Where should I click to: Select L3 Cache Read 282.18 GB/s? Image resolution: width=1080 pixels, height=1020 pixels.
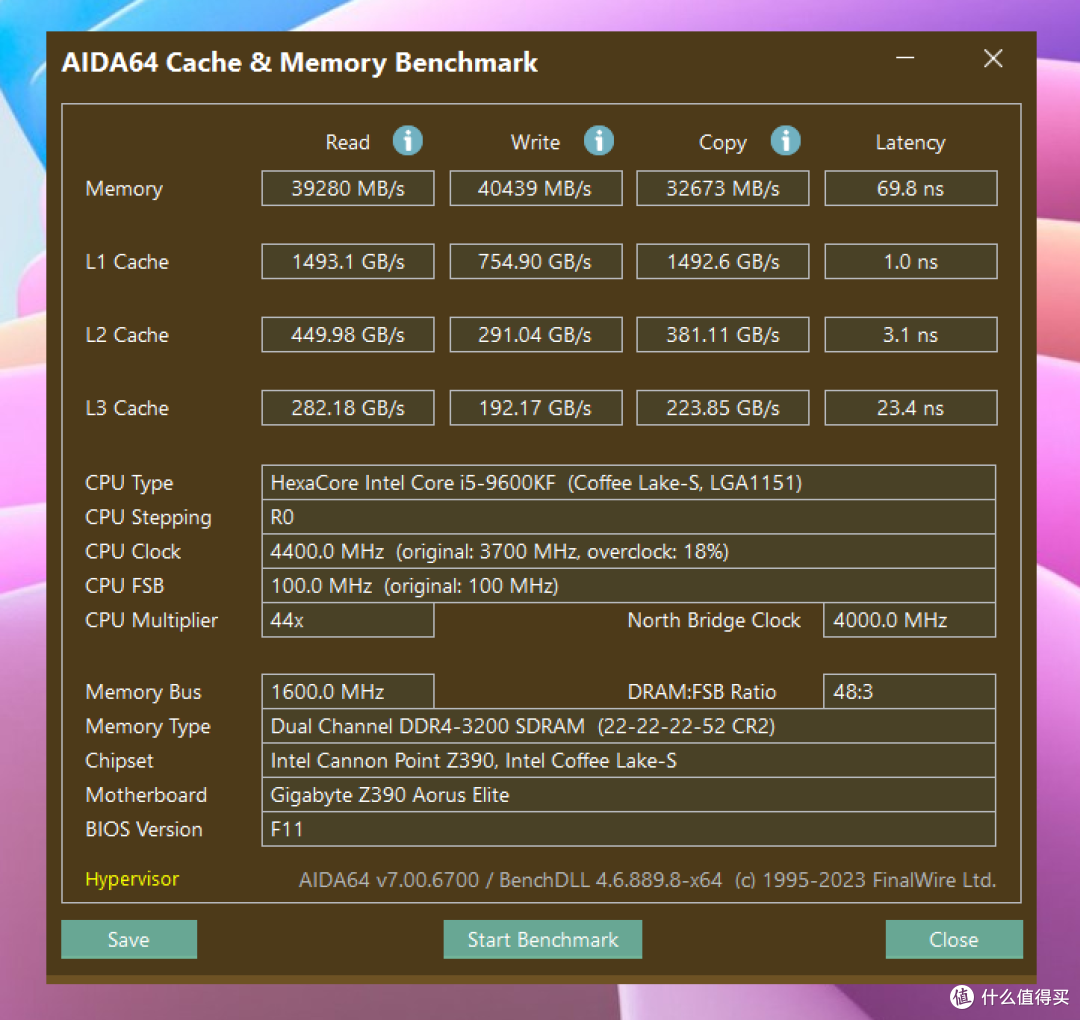click(348, 408)
